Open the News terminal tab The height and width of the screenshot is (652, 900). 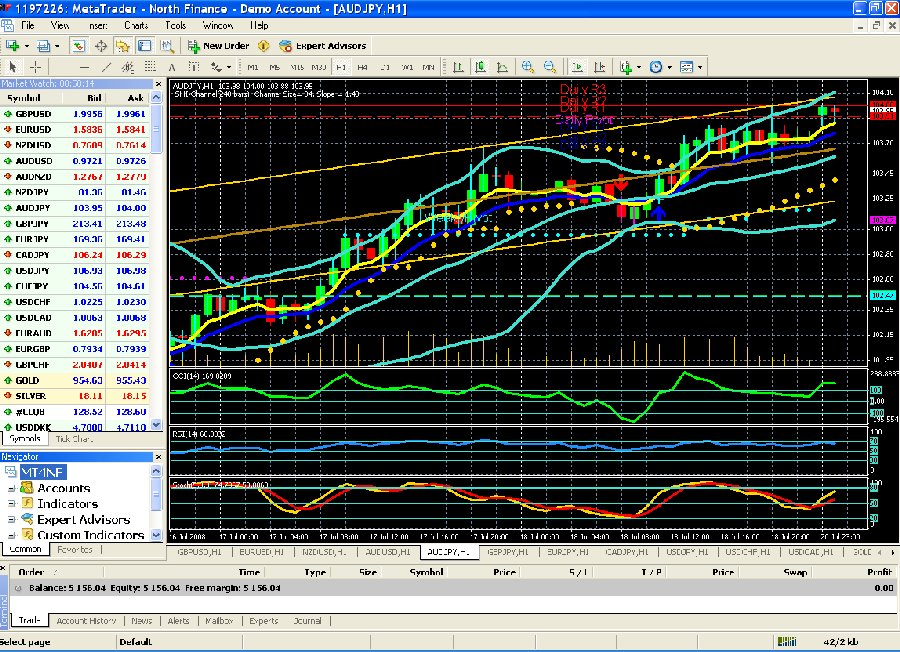[142, 621]
